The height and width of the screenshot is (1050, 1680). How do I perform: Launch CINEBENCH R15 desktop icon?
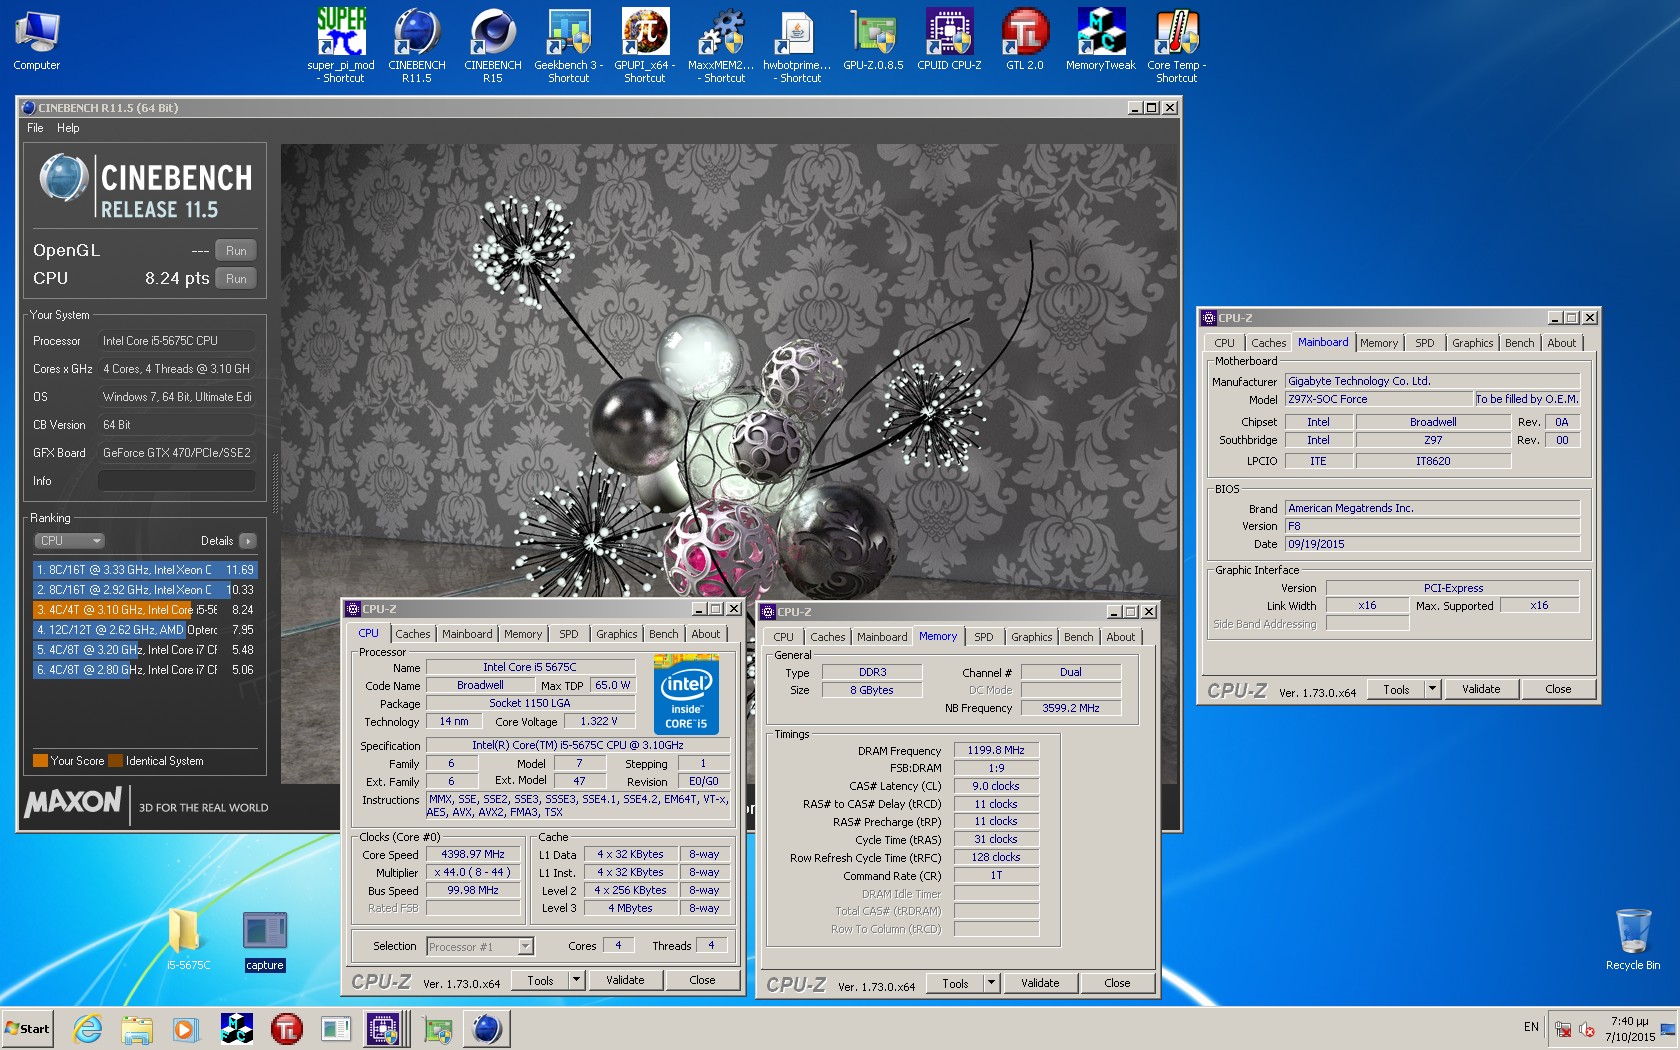493,44
